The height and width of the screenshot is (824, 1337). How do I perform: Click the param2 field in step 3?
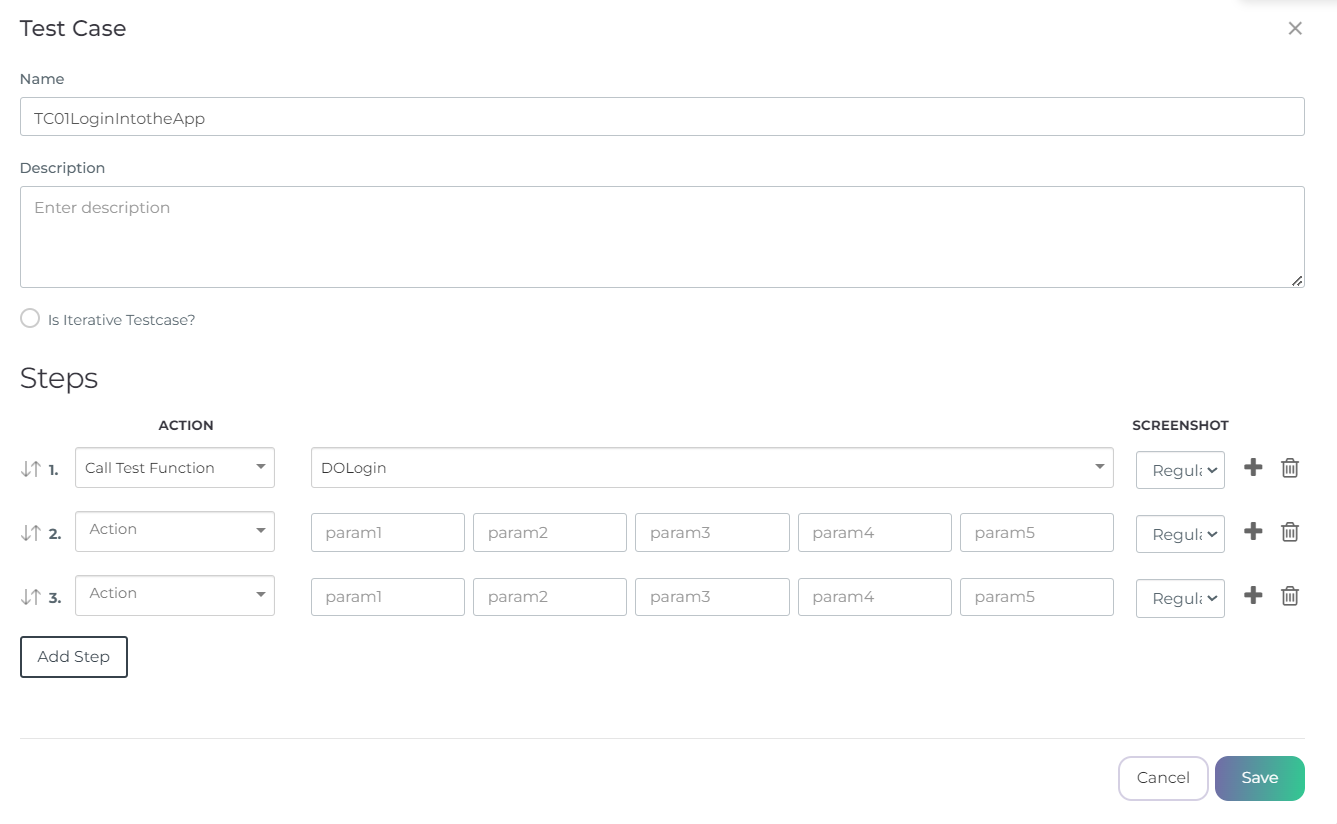550,597
